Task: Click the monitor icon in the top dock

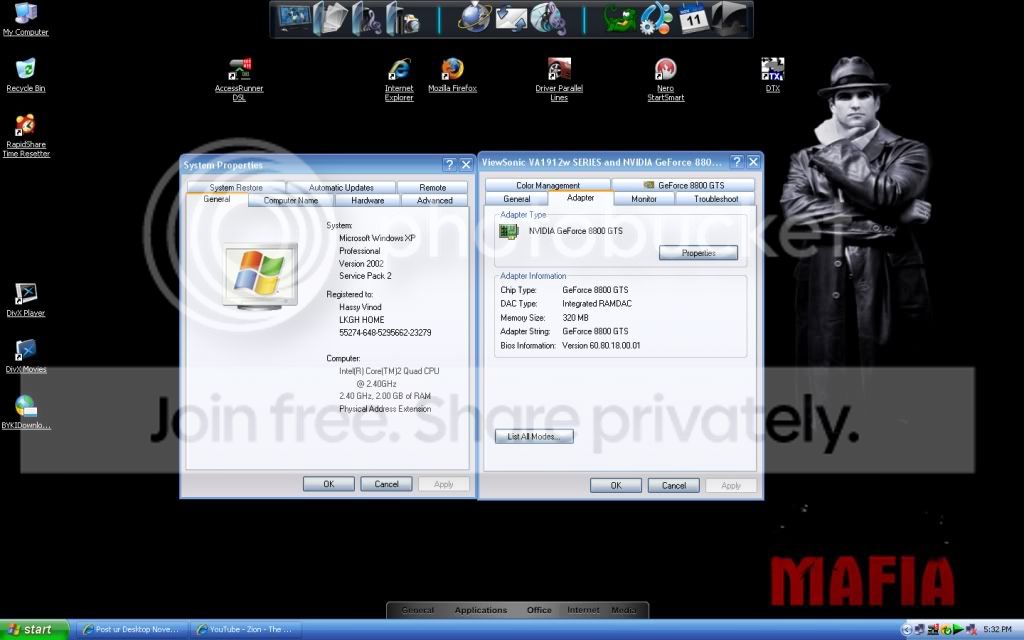Action: pyautogui.click(x=294, y=18)
